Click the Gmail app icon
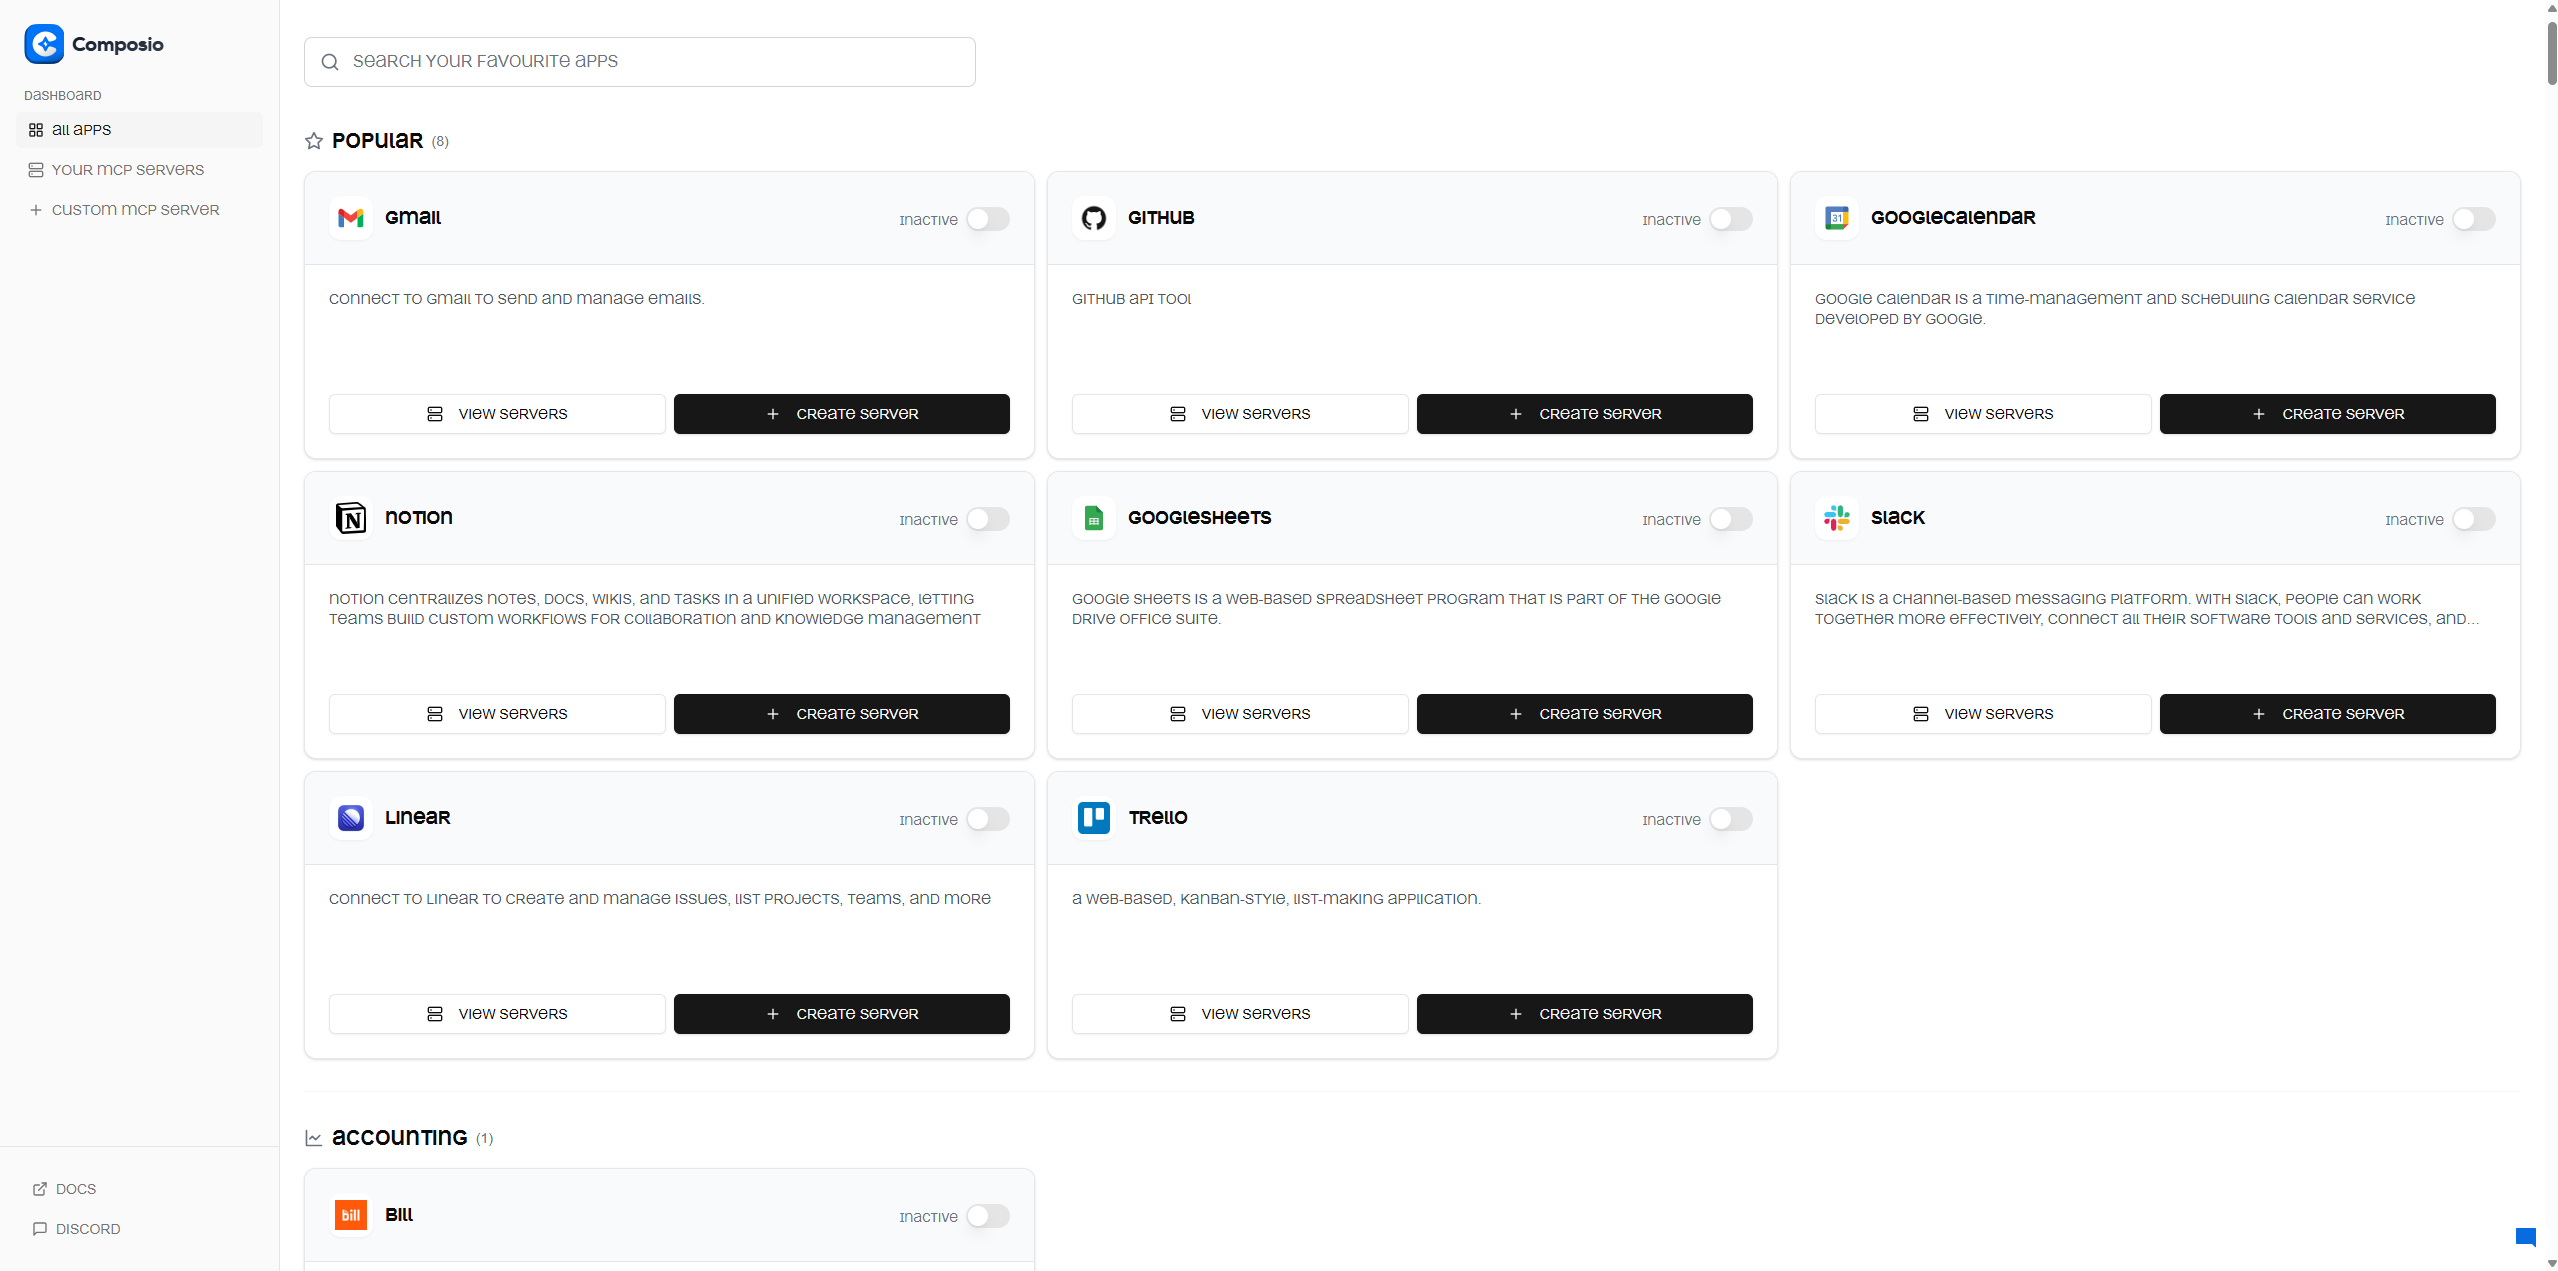 pos(351,218)
